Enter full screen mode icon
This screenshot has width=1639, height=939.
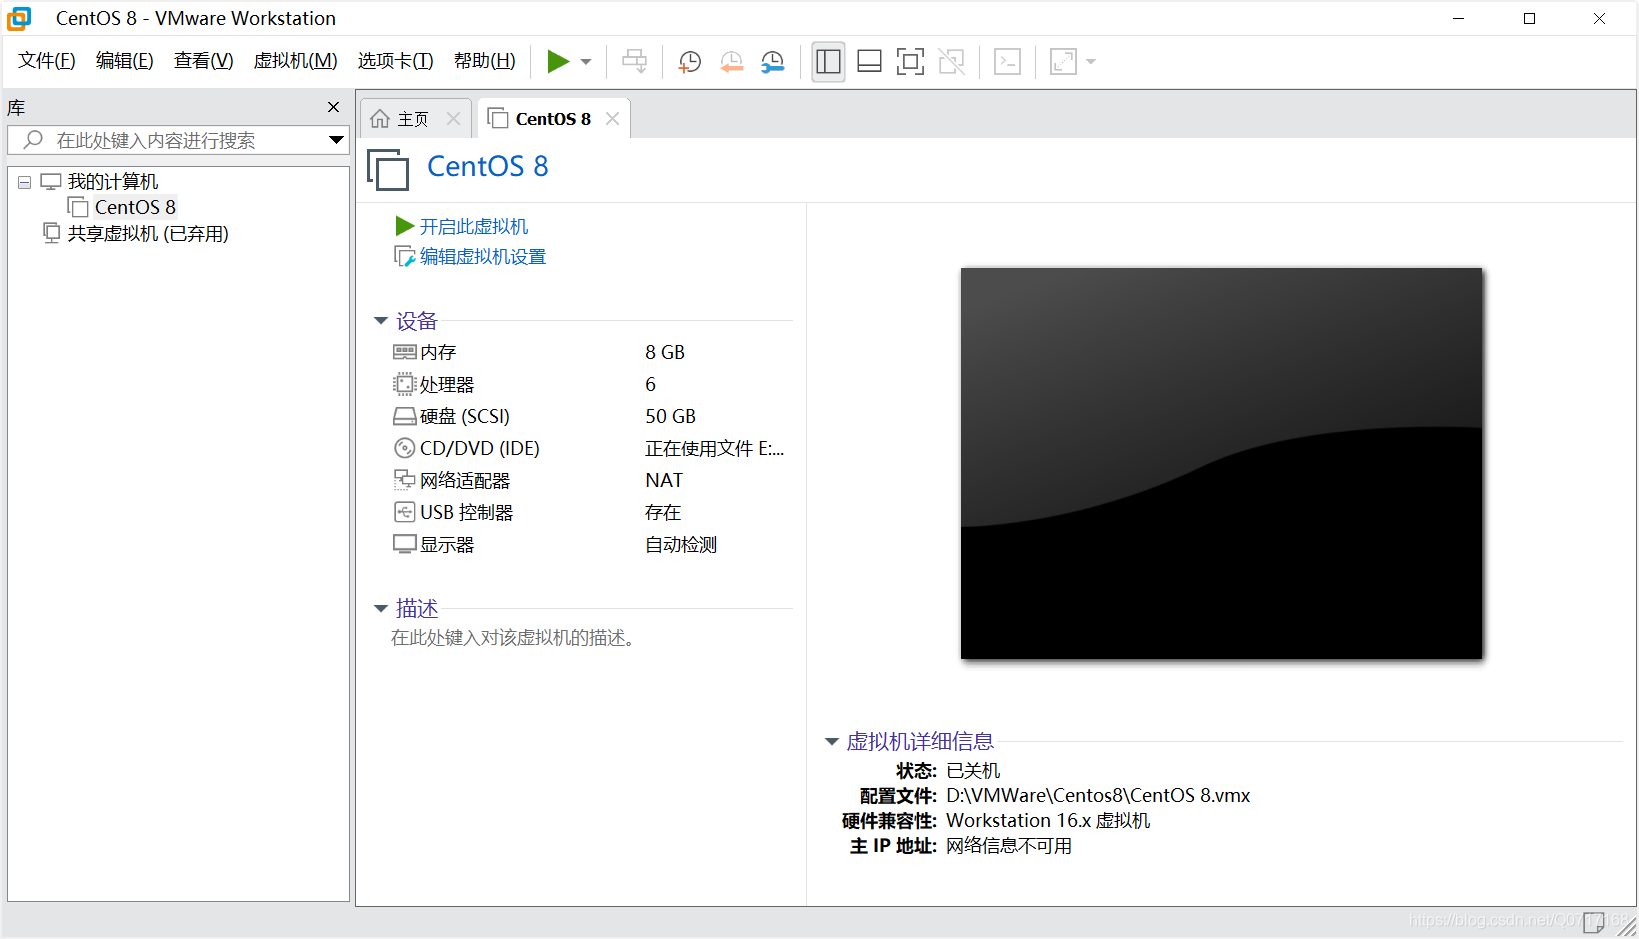(910, 62)
